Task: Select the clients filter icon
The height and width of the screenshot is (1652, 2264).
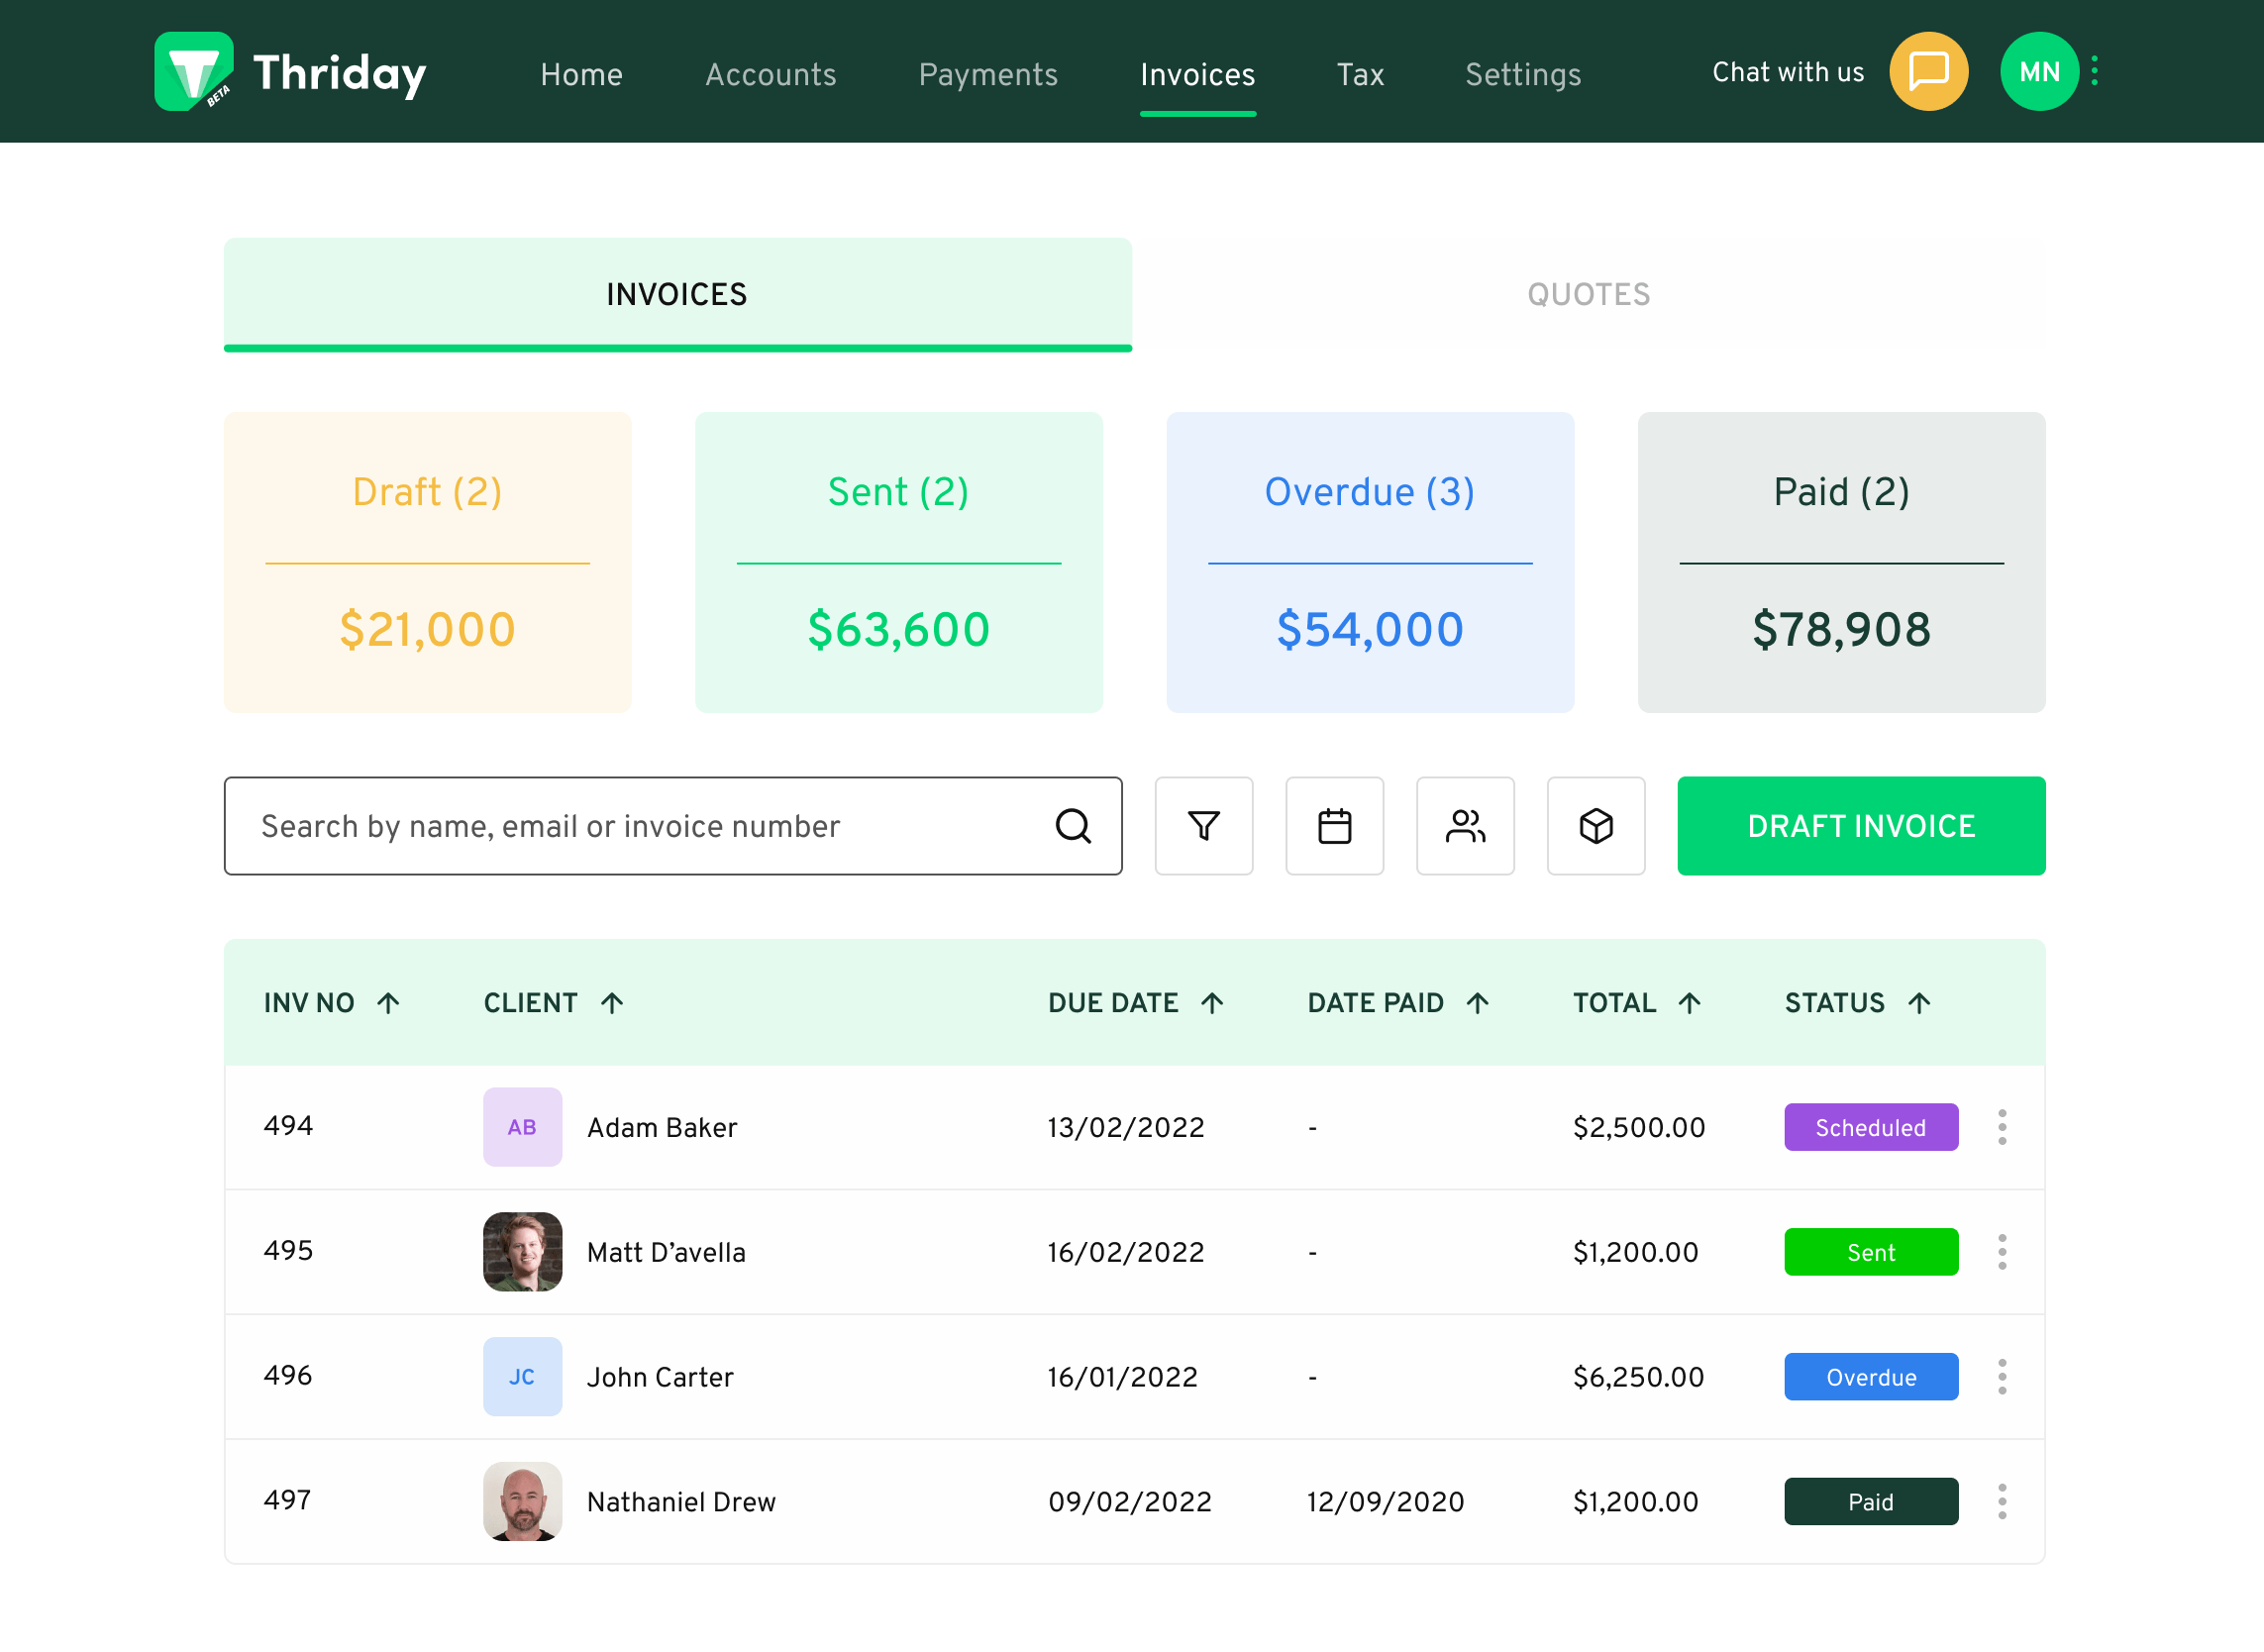Action: [1465, 826]
